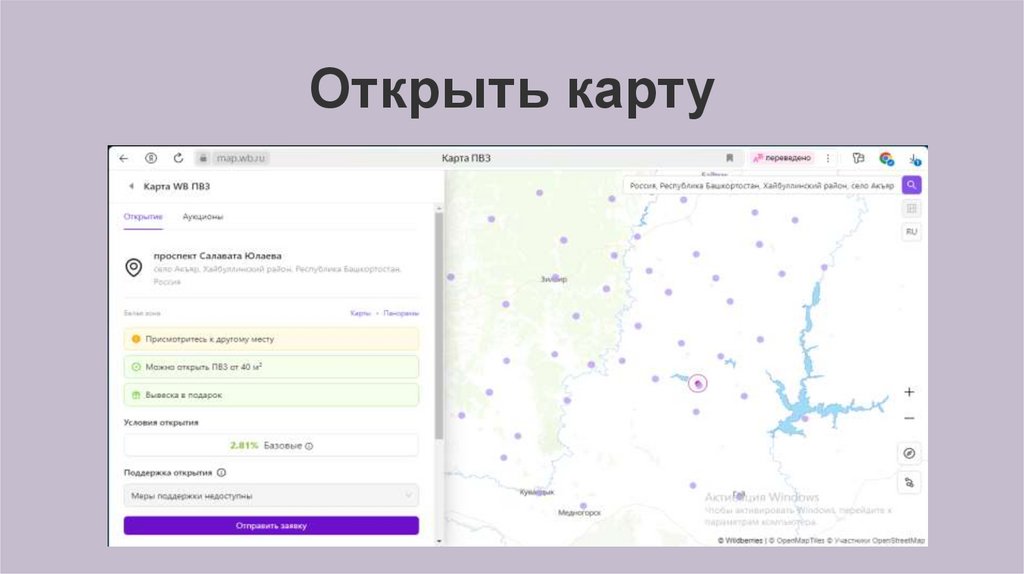Click the padlock site security icon
This screenshot has width=1024, height=574.
coord(203,158)
